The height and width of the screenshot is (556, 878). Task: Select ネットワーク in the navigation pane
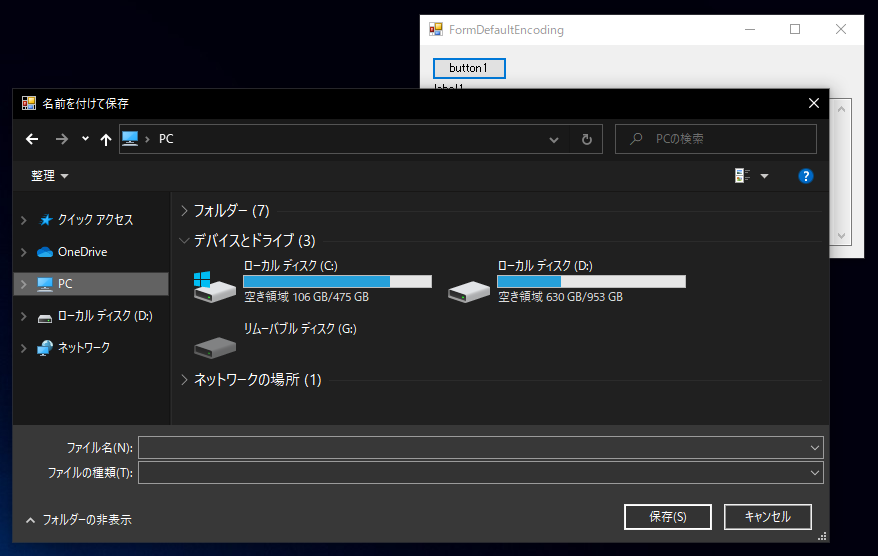tap(83, 348)
